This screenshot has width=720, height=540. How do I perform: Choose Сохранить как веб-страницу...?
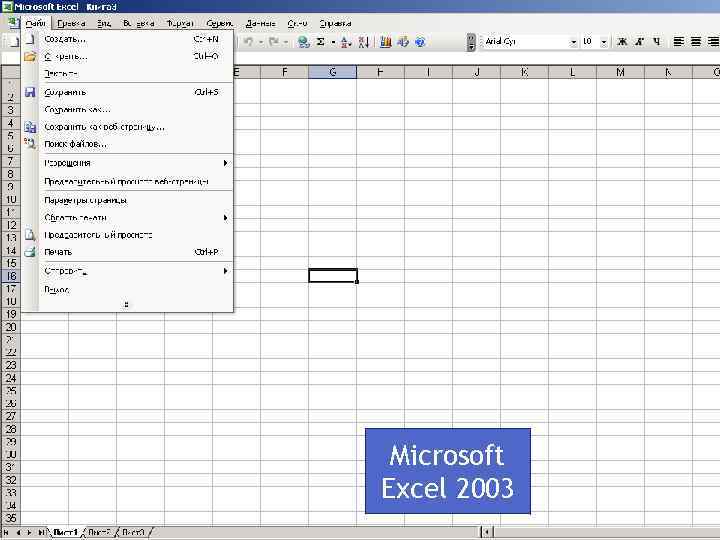tap(127, 127)
